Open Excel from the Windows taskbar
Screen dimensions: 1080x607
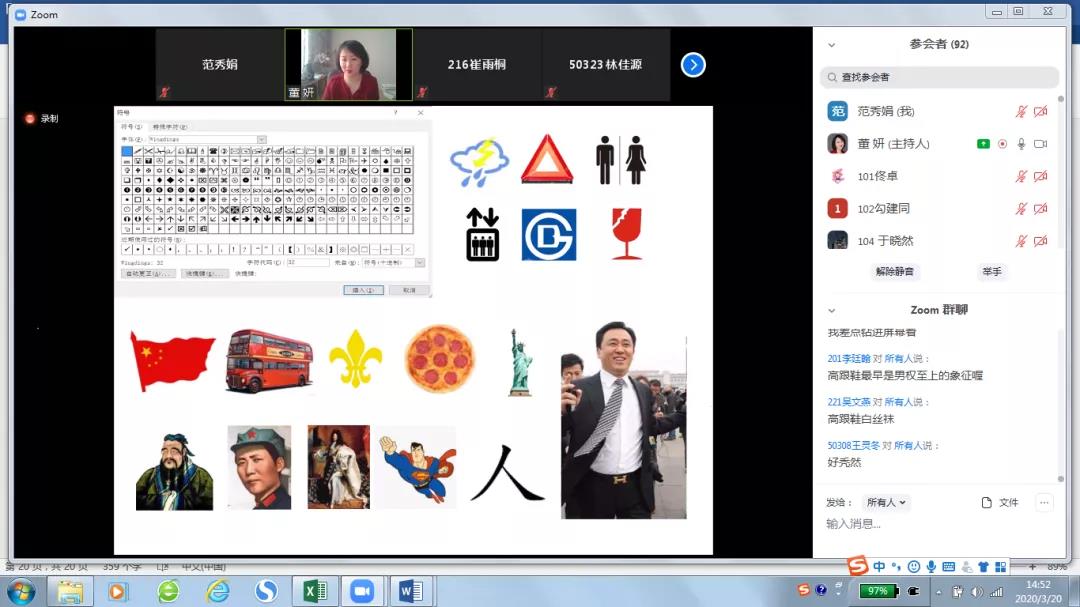[x=314, y=591]
